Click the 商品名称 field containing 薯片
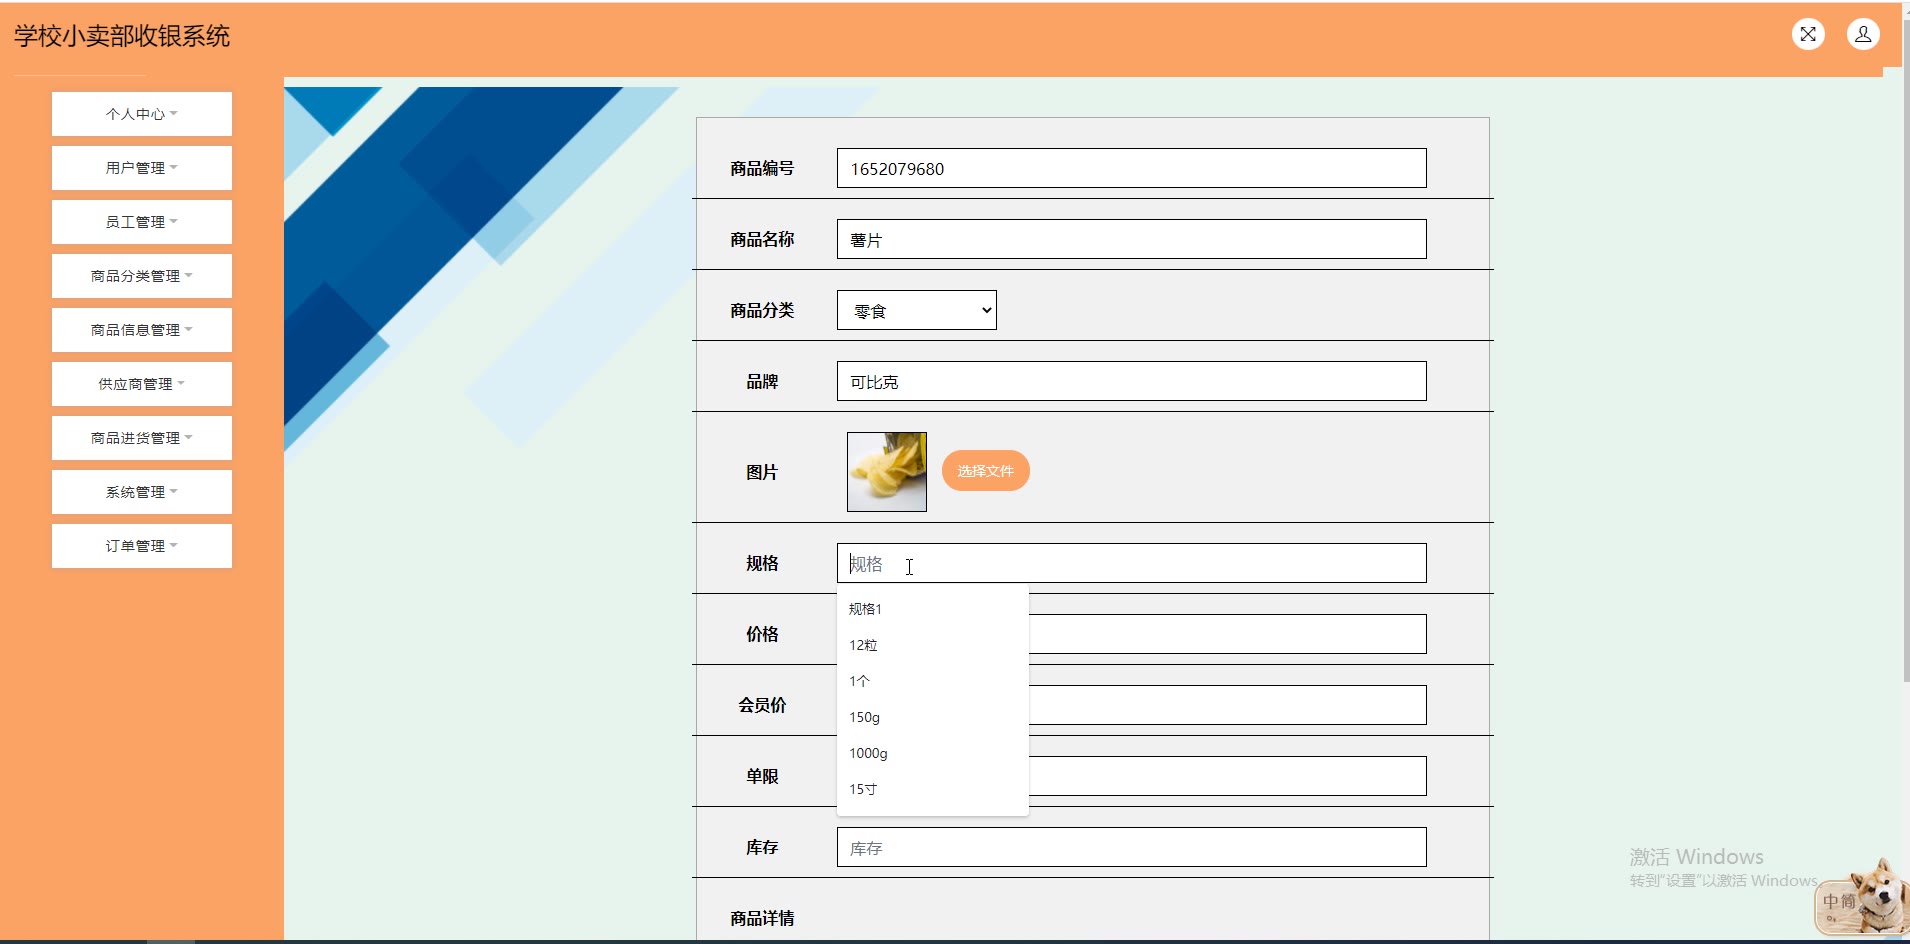1910x944 pixels. (x=1132, y=239)
